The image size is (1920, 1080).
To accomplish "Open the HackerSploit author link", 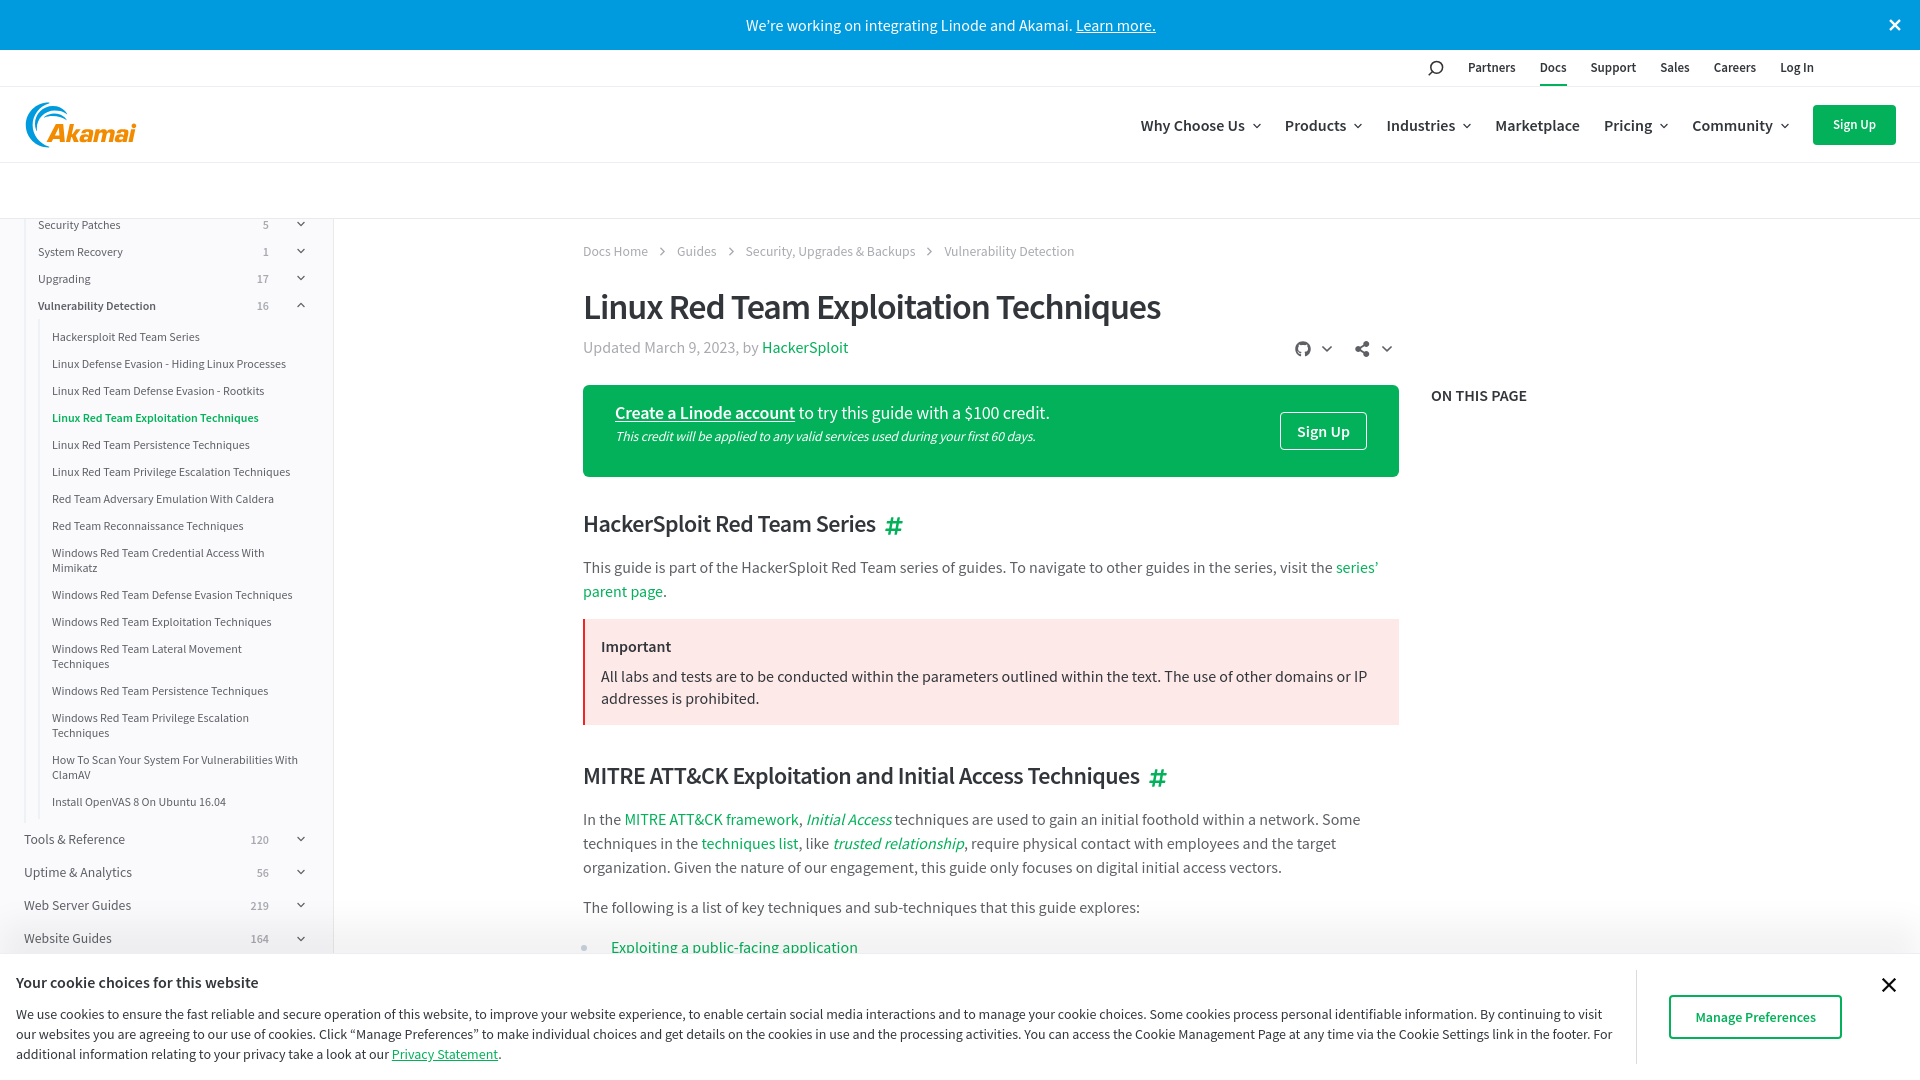I will pos(805,348).
